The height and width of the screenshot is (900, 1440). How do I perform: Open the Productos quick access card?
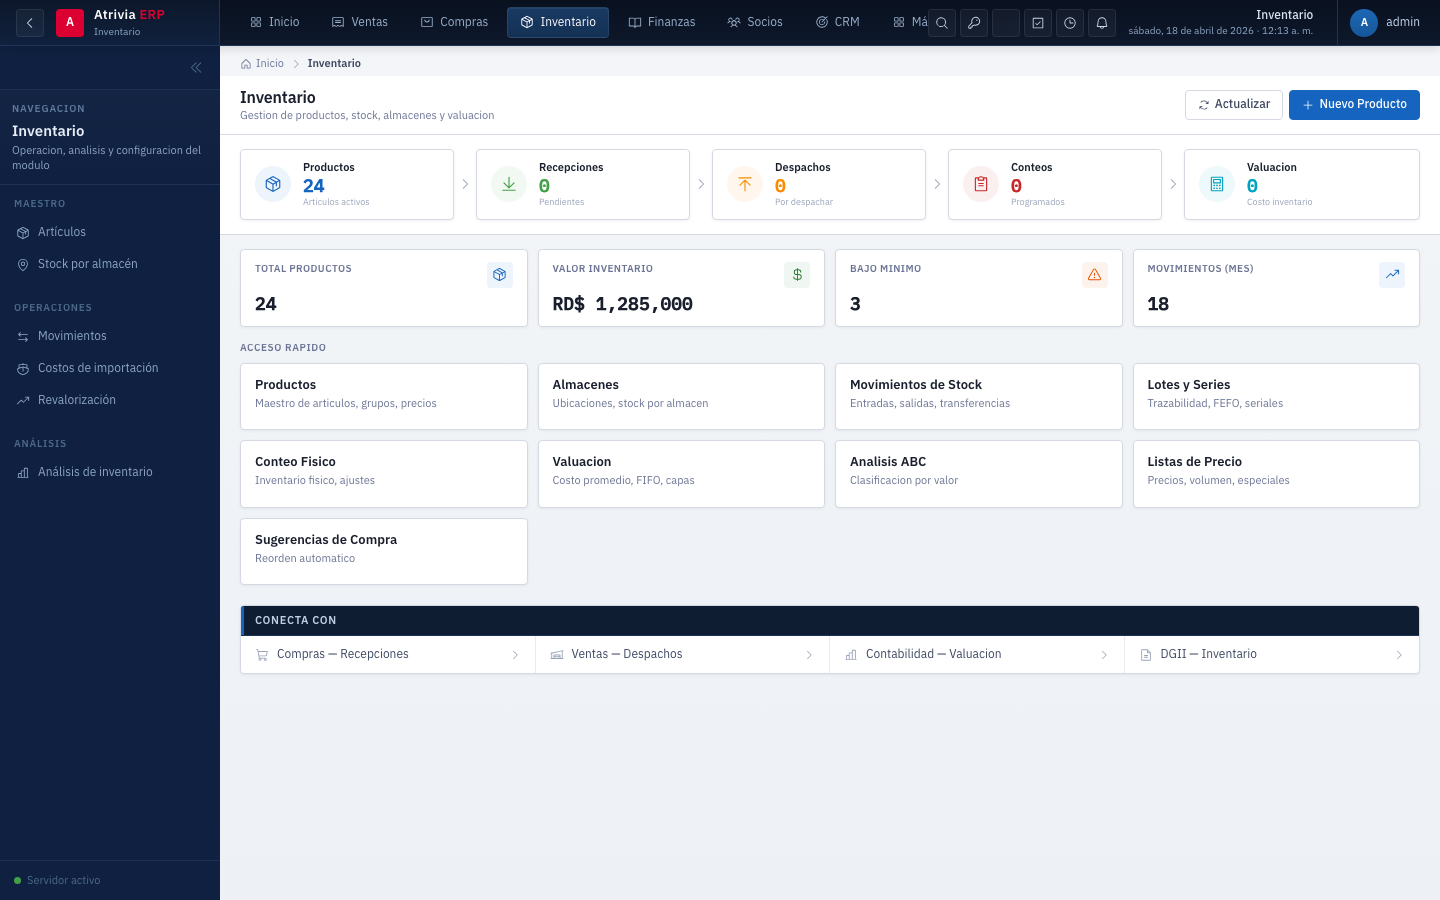384,397
